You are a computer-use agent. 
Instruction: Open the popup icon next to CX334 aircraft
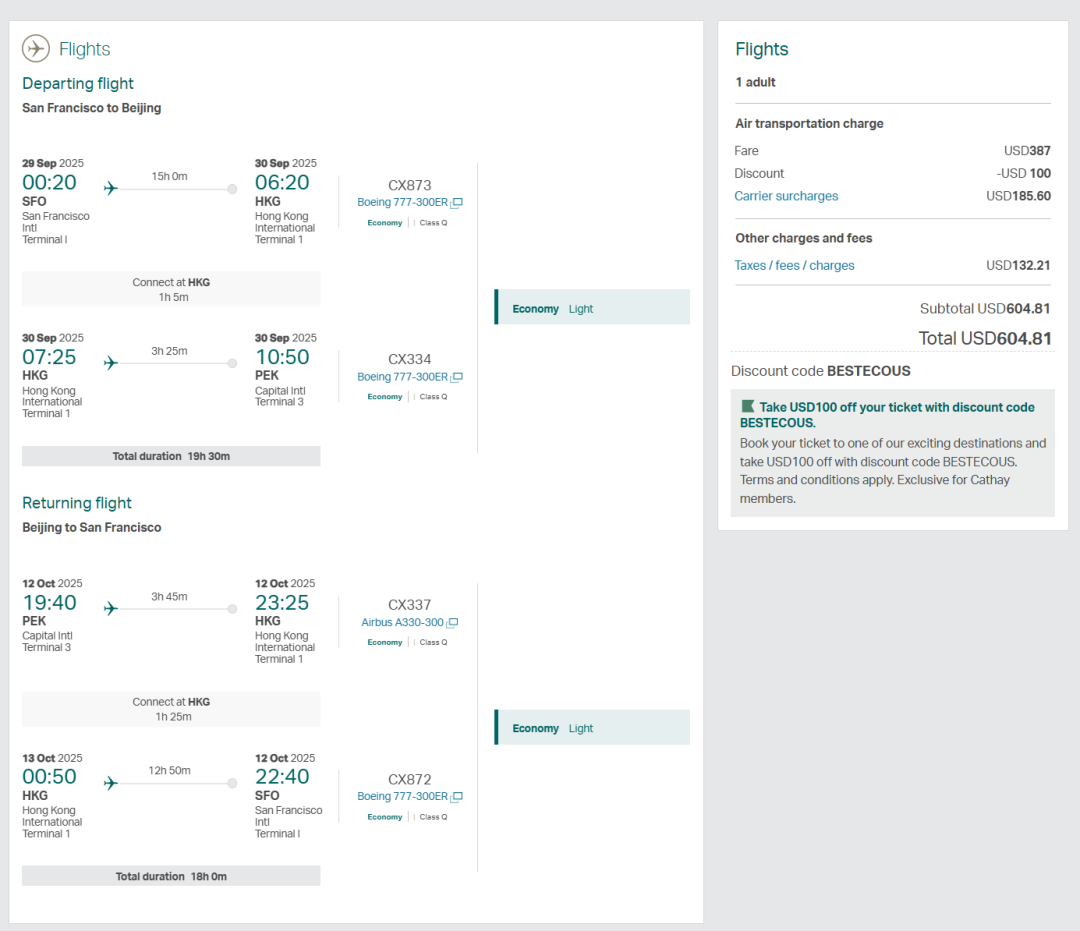point(456,378)
